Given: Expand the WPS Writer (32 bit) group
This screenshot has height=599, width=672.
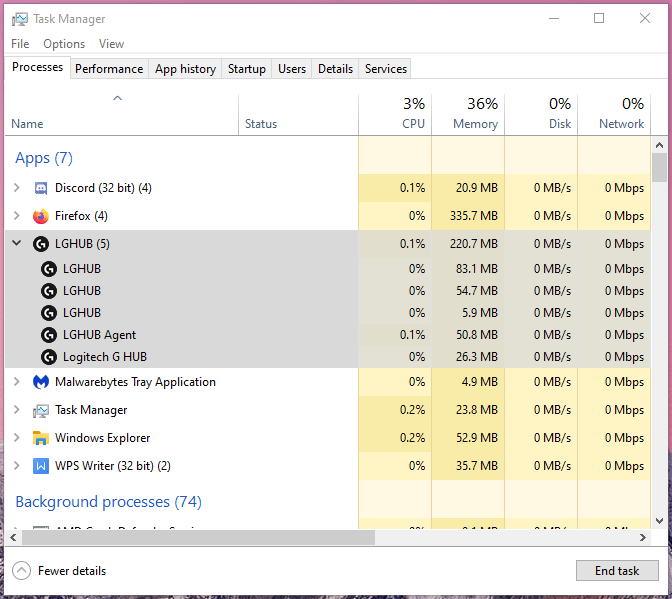Looking at the screenshot, I should coord(16,465).
